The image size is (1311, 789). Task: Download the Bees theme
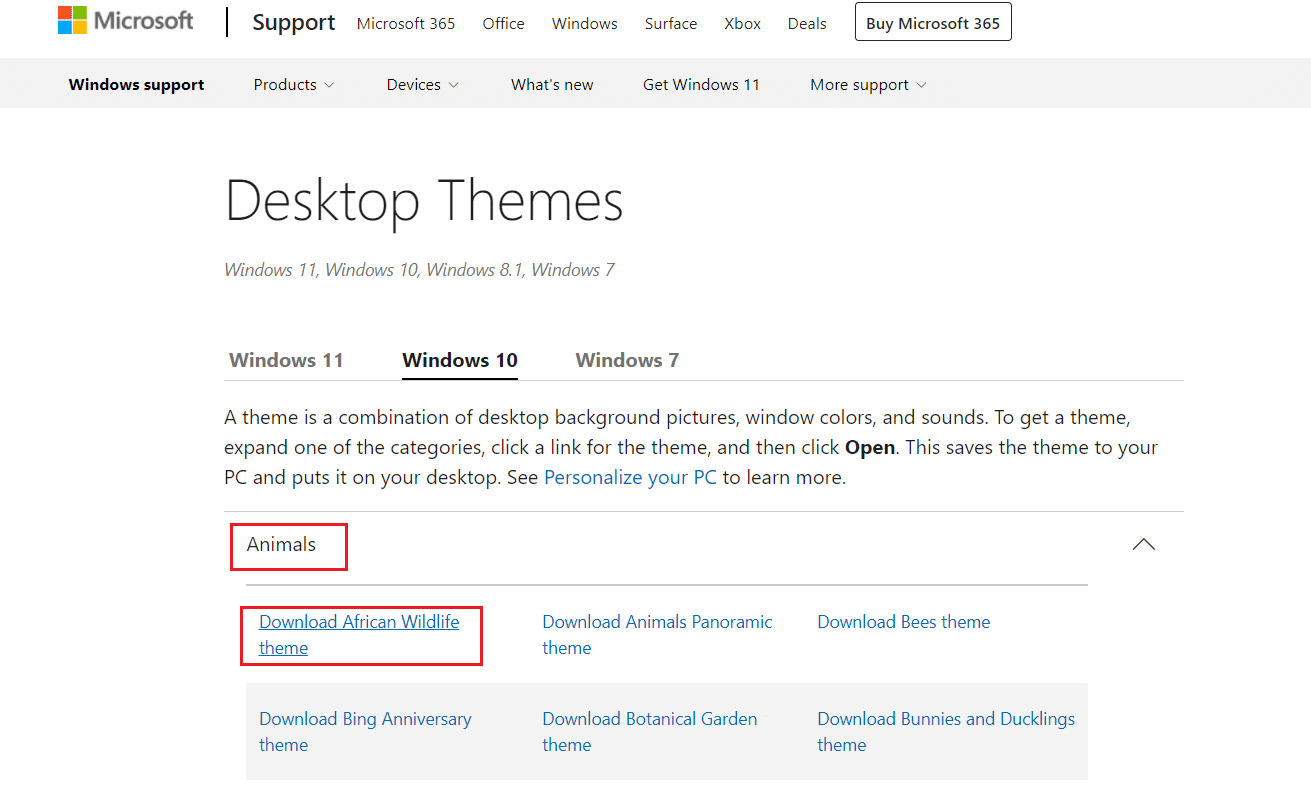pos(903,621)
